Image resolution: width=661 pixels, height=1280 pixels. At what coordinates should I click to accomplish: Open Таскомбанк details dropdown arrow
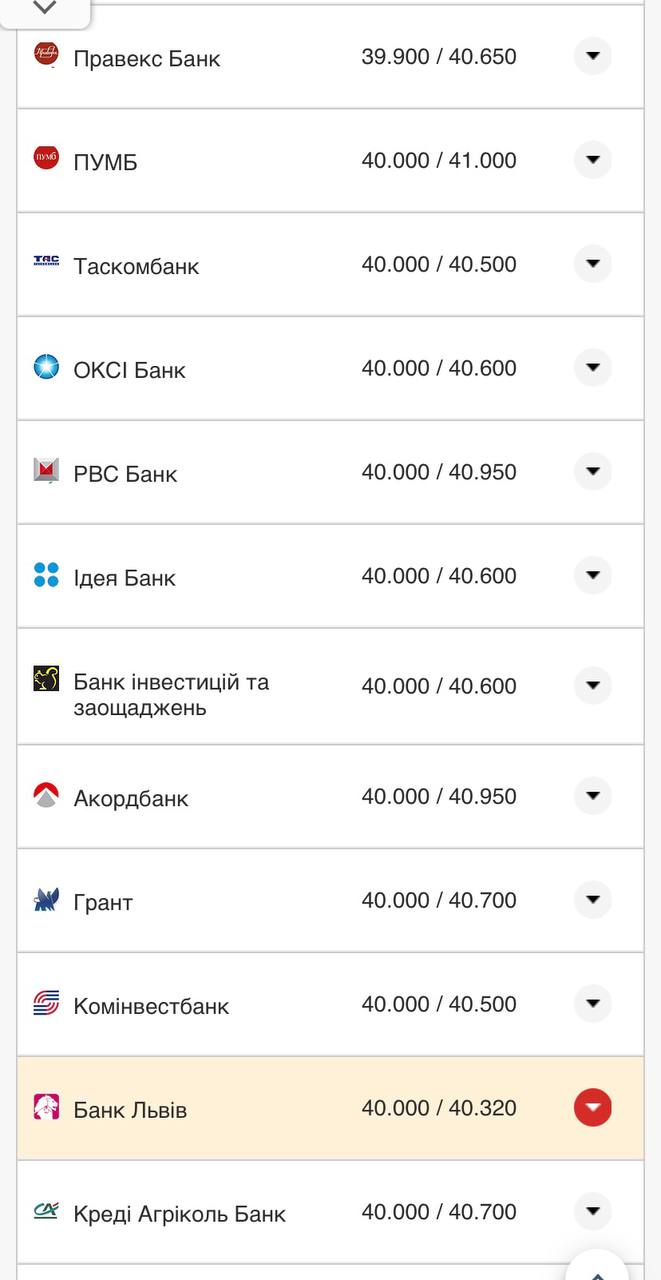[592, 264]
